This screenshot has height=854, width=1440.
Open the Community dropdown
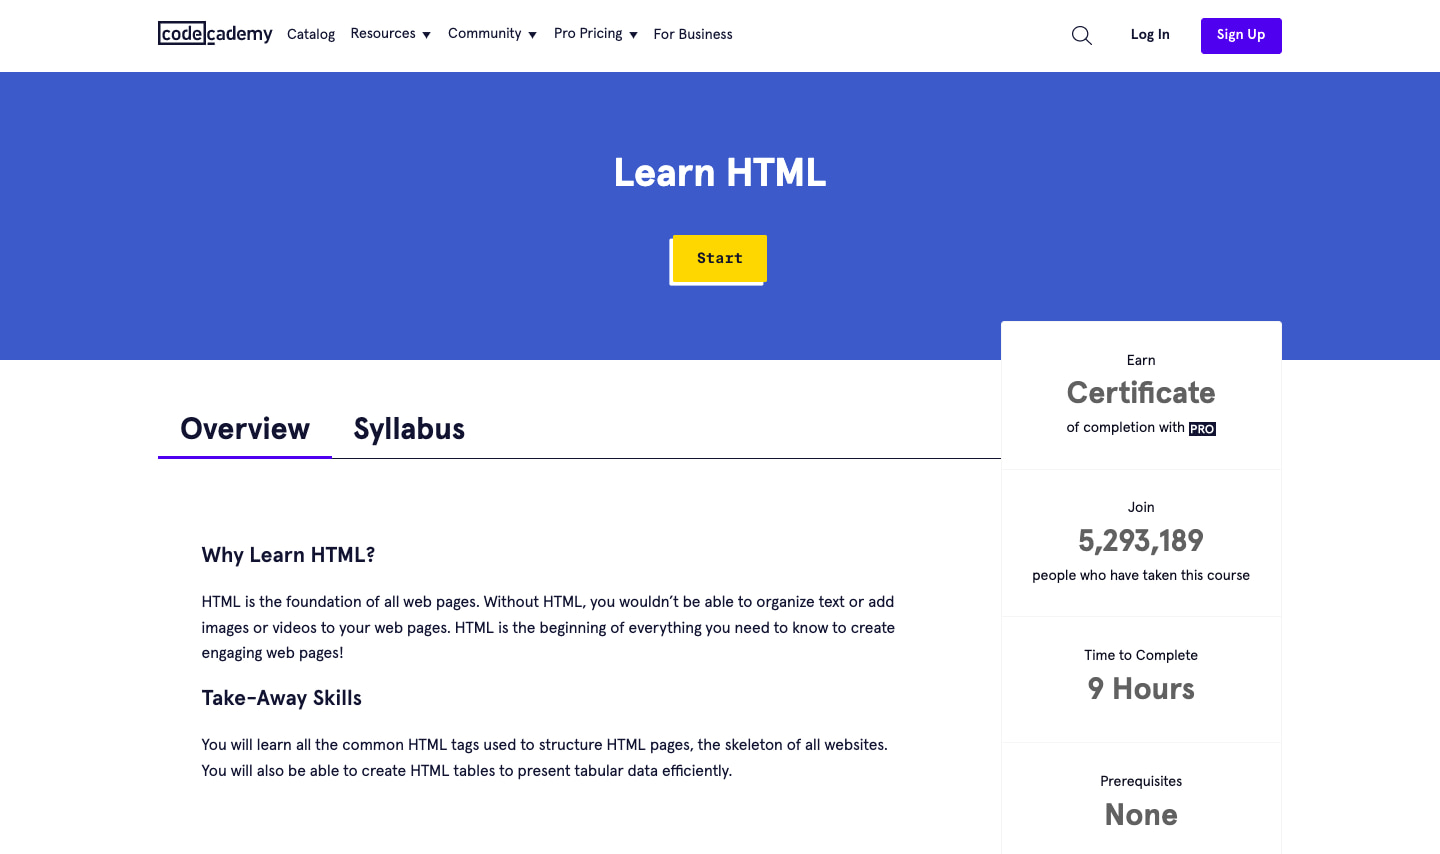tap(492, 34)
